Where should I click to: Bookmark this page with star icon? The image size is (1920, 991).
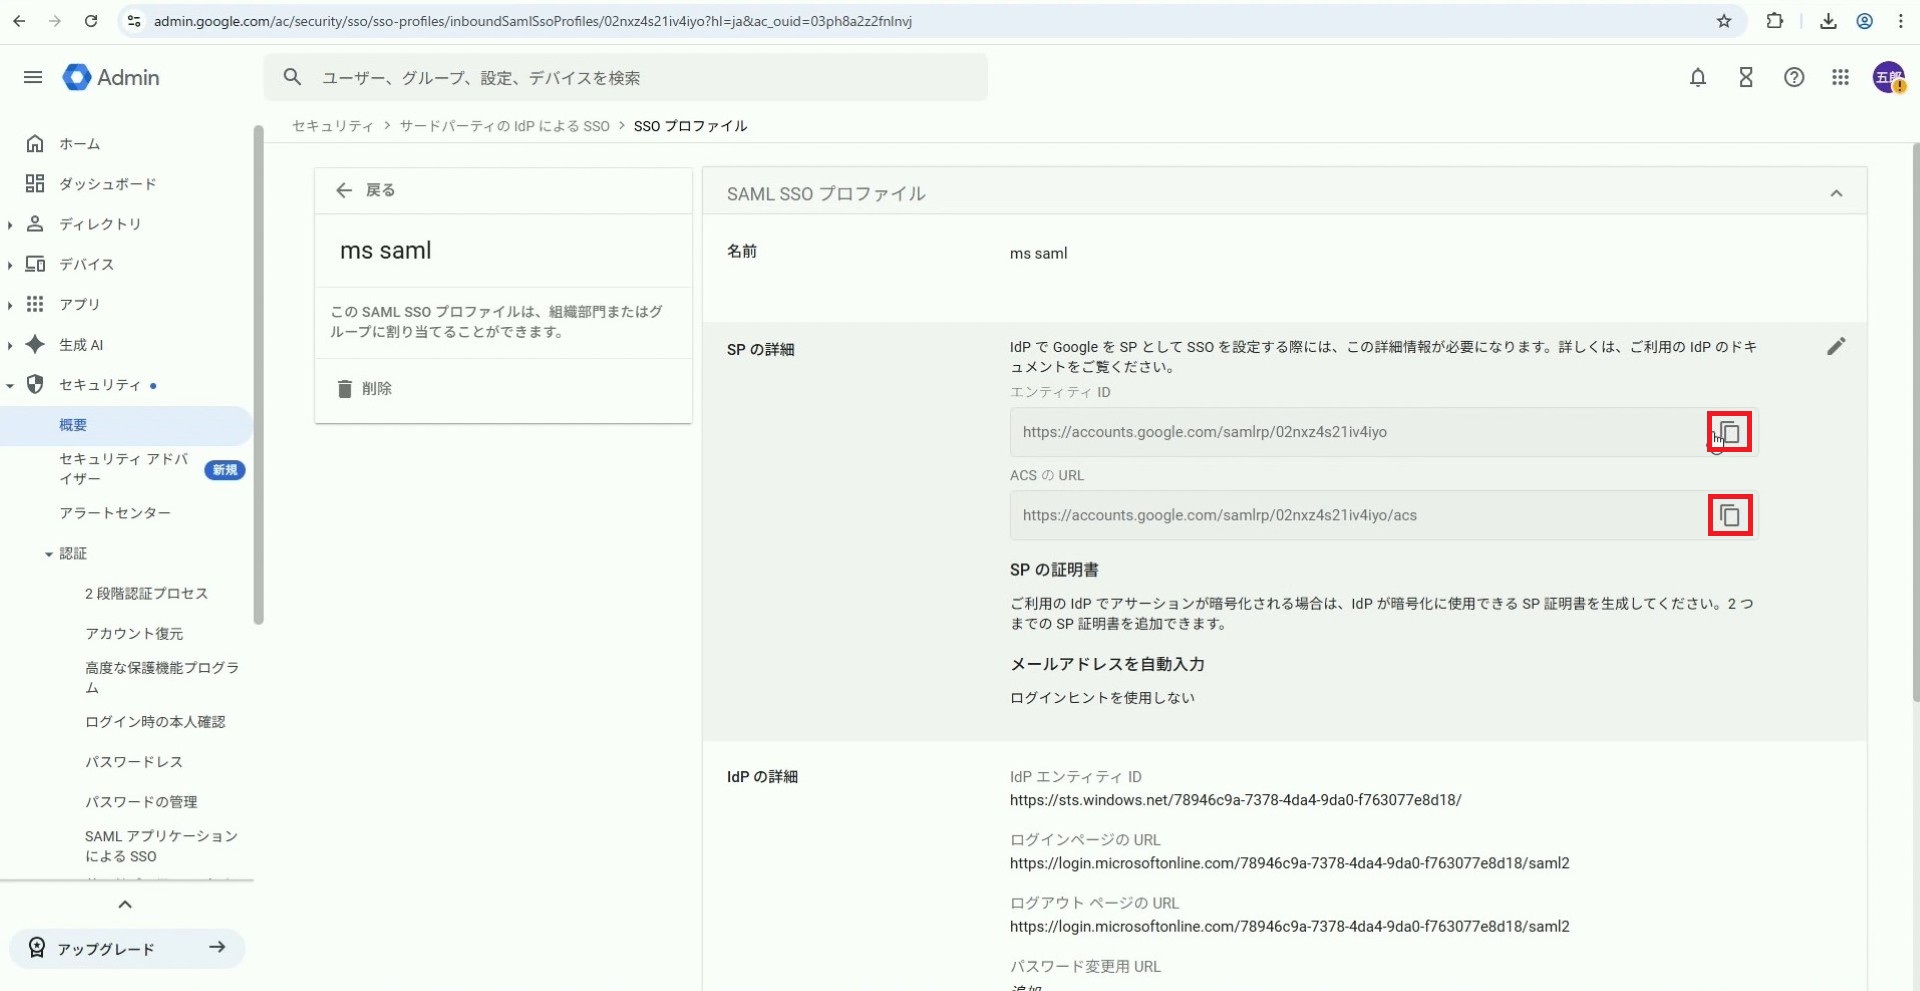(x=1724, y=21)
